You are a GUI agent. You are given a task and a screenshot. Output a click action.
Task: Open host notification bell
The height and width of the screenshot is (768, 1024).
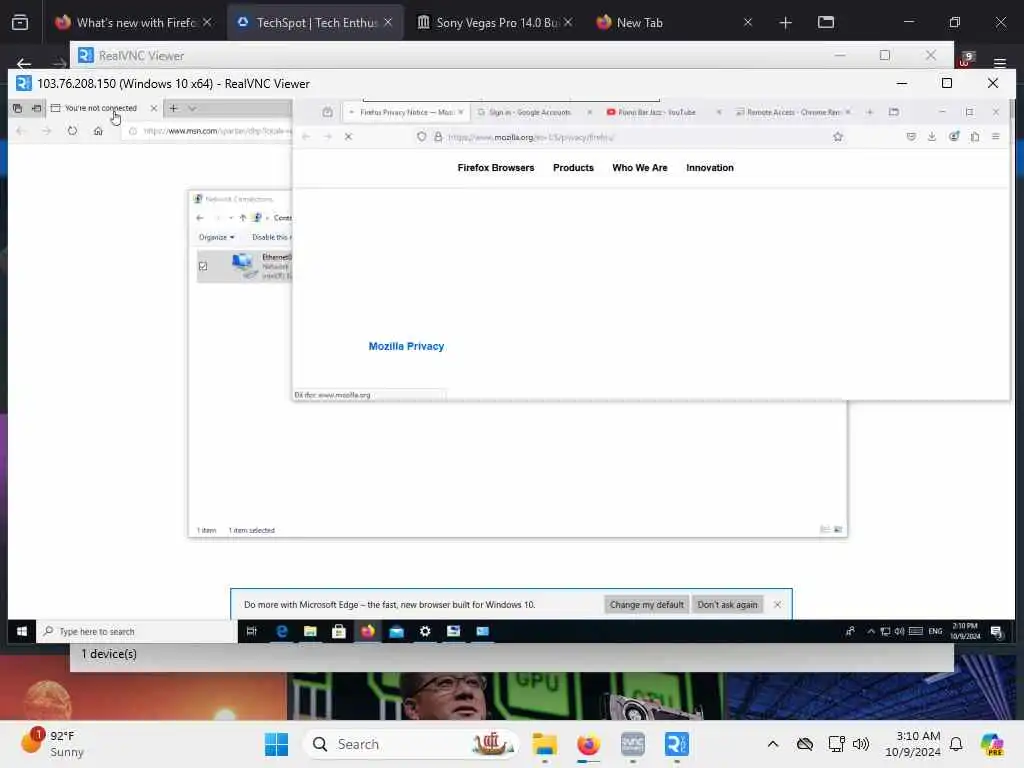point(956,744)
